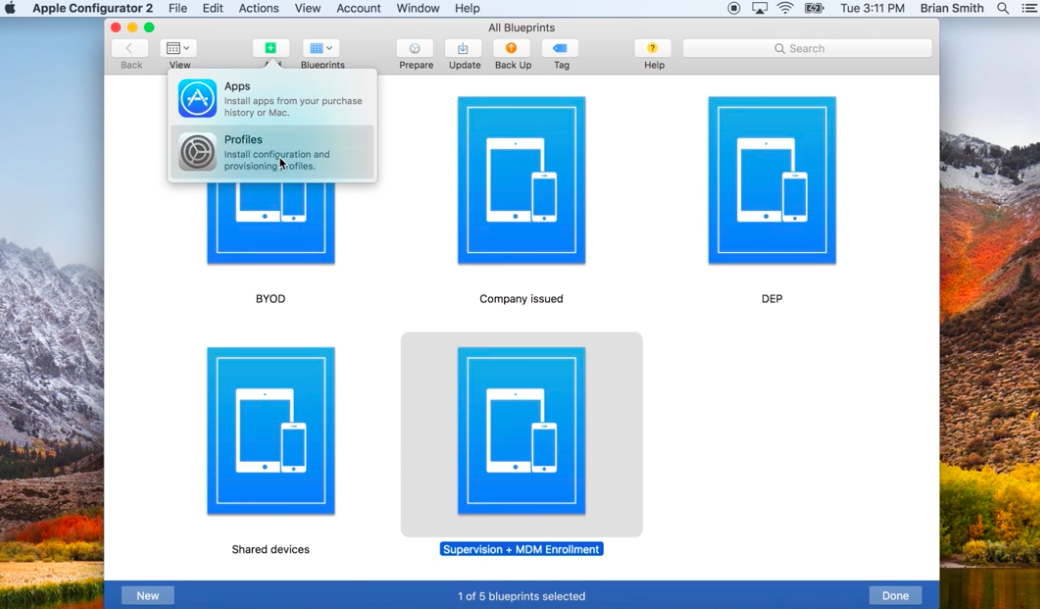The width and height of the screenshot is (1040, 609).
Task: Open the Account menu
Action: [x=358, y=8]
